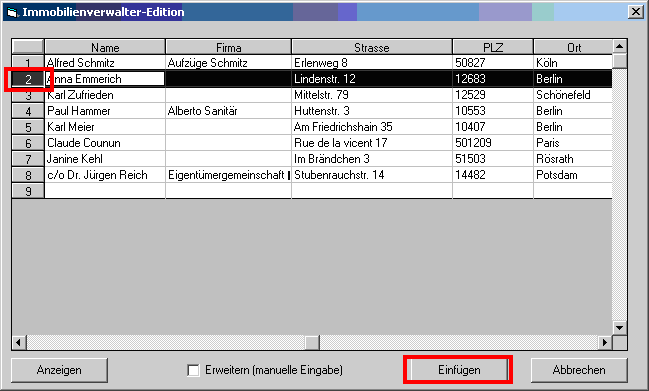649x391 pixels.
Task: Click the PLZ cell '50827'
Action: (493, 63)
